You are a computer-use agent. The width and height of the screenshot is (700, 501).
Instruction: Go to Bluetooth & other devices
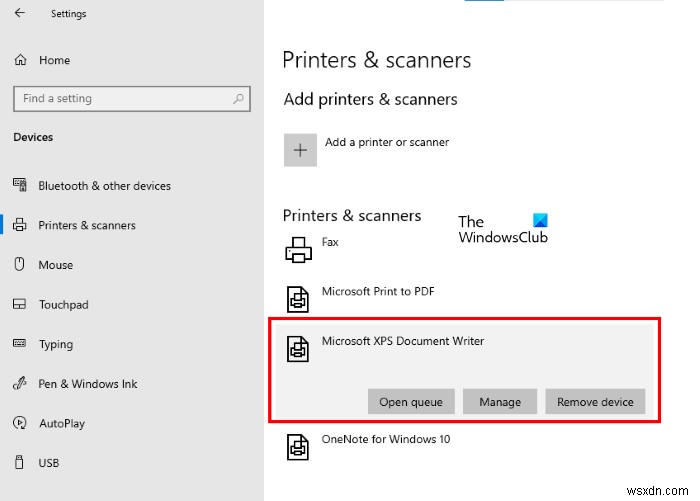tap(104, 186)
